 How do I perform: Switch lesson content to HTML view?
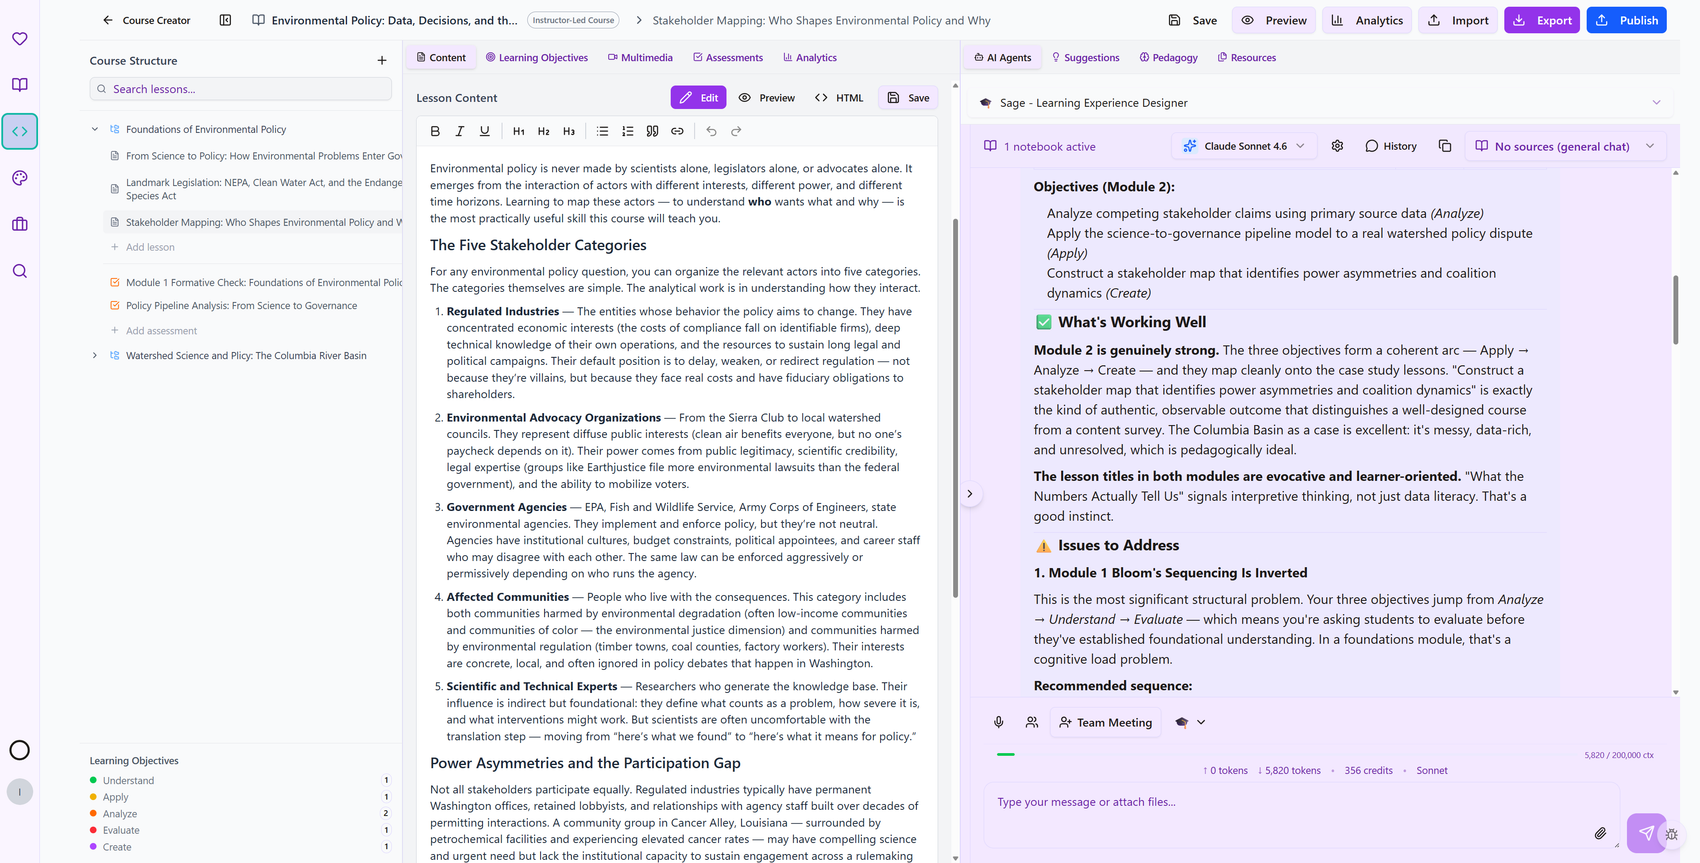[839, 98]
